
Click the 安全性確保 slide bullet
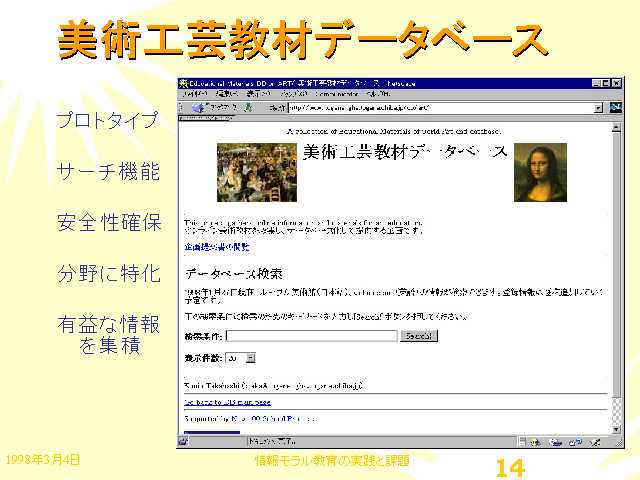109,222
